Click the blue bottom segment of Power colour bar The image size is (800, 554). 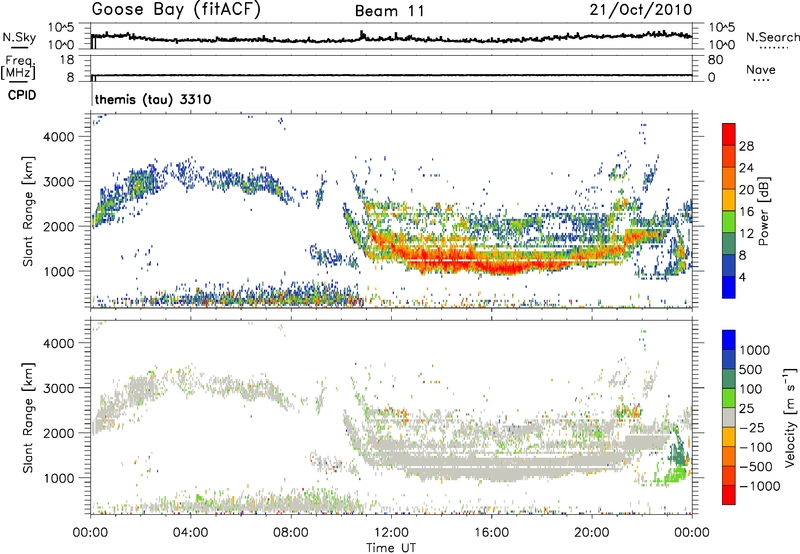coord(729,287)
